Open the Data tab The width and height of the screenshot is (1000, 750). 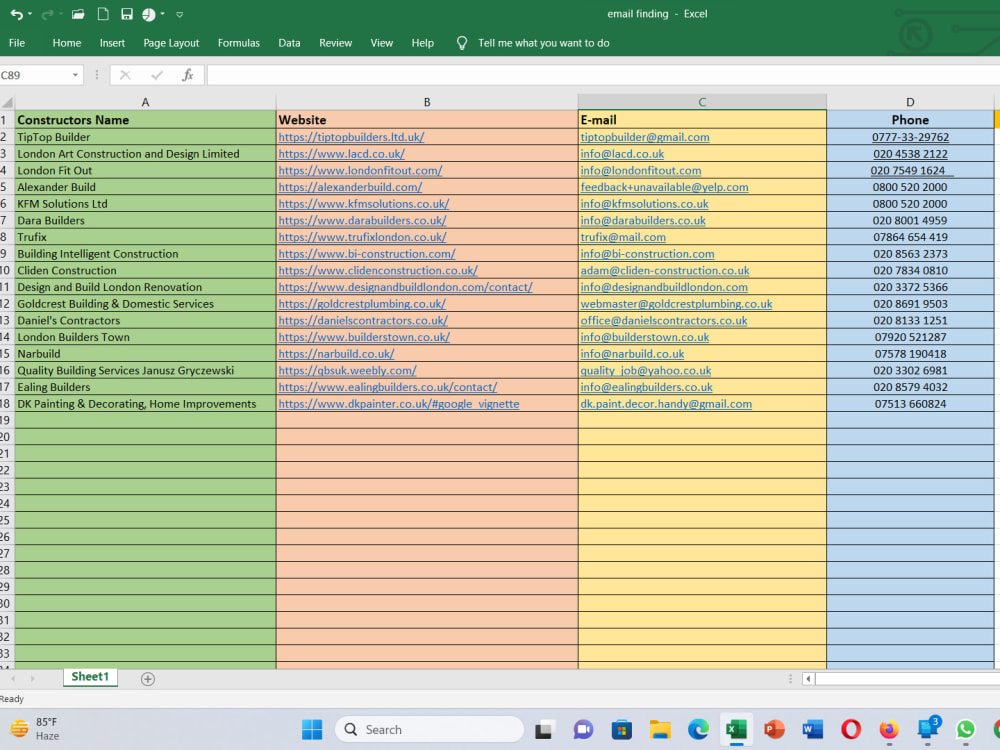[x=289, y=43]
